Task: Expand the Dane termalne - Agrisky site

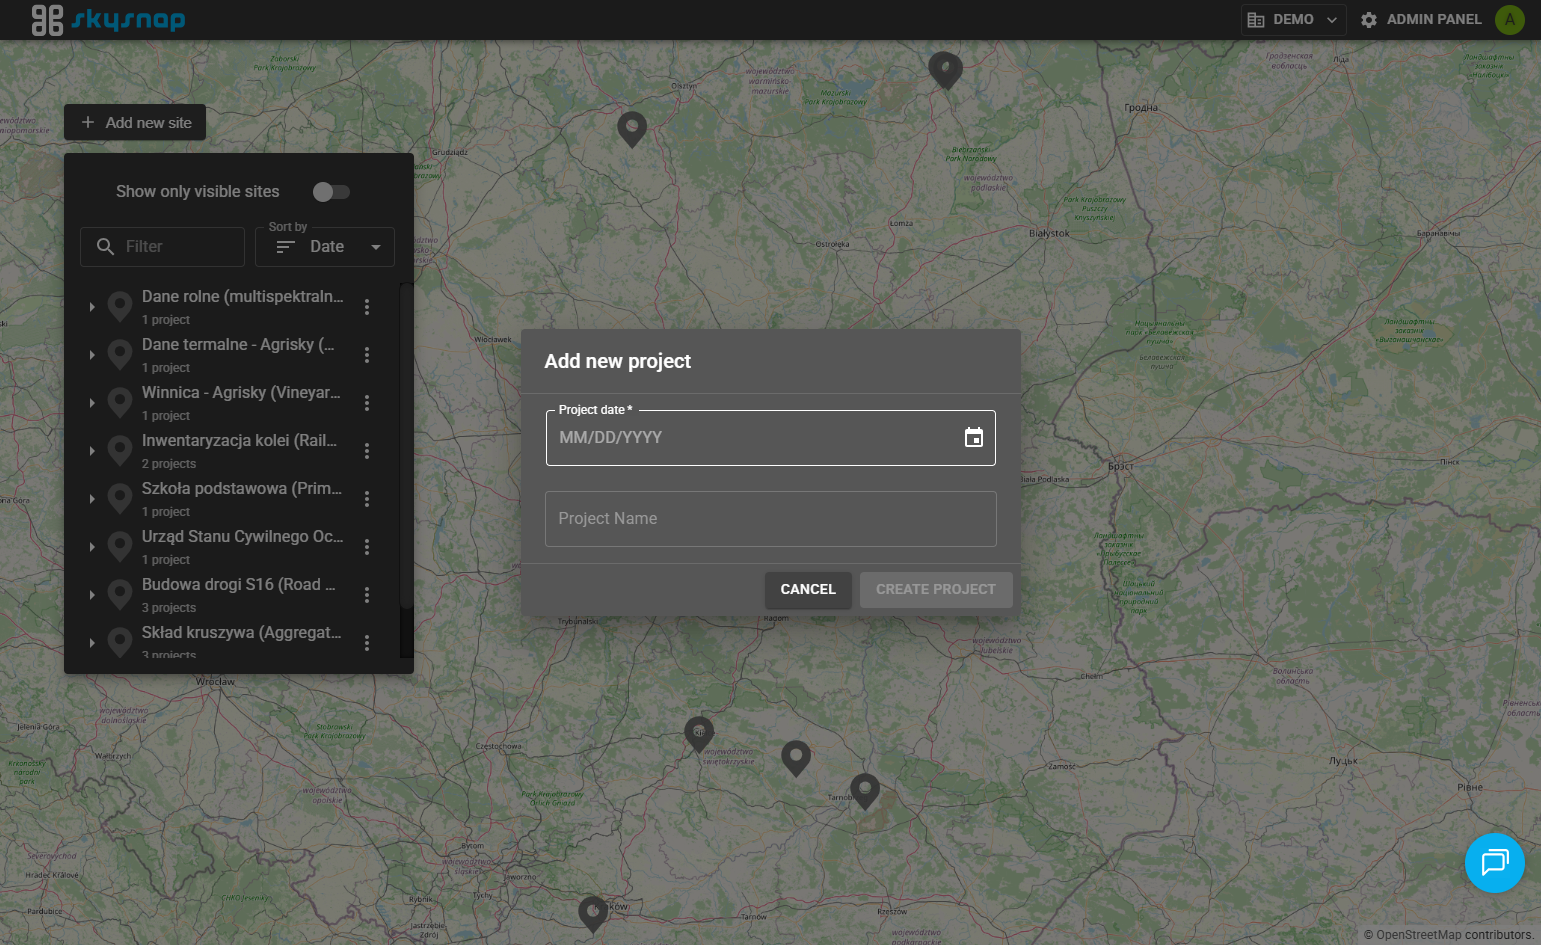Action: [x=92, y=355]
